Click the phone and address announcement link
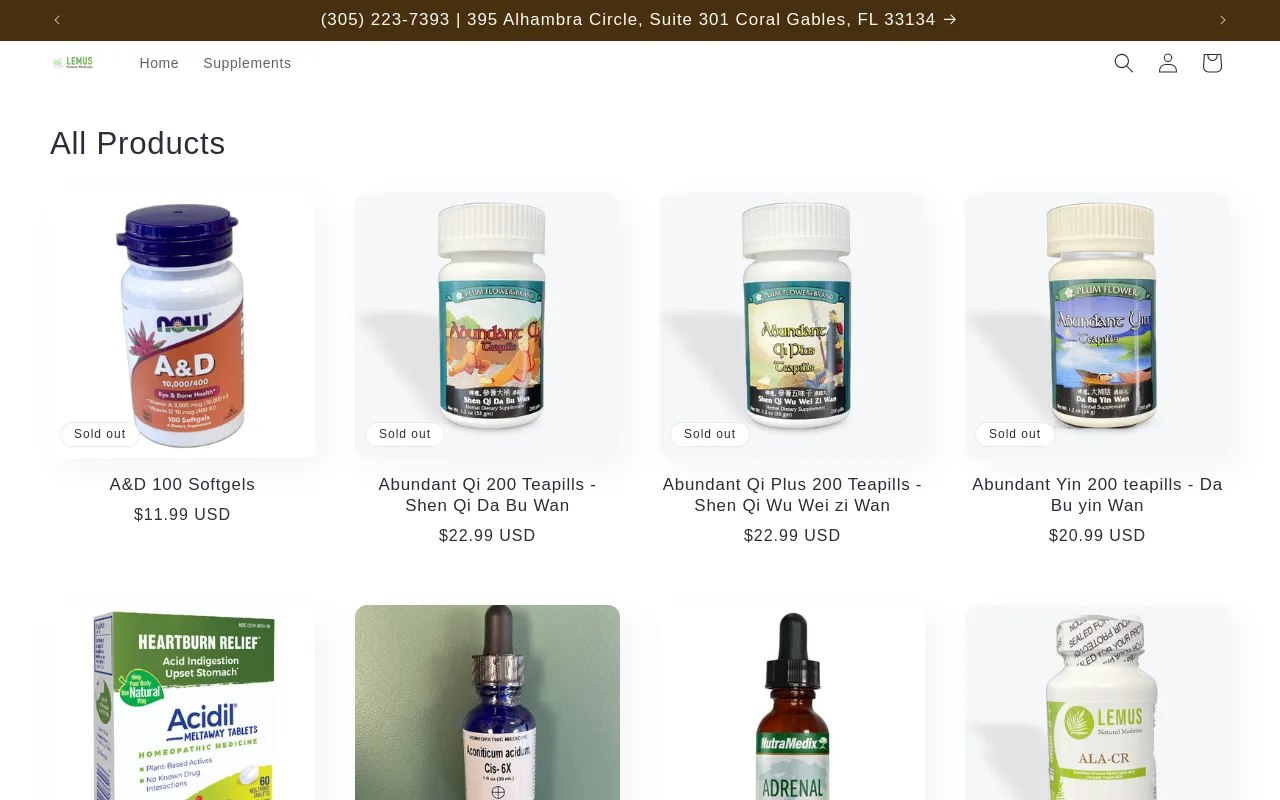The image size is (1280, 800). coord(639,20)
